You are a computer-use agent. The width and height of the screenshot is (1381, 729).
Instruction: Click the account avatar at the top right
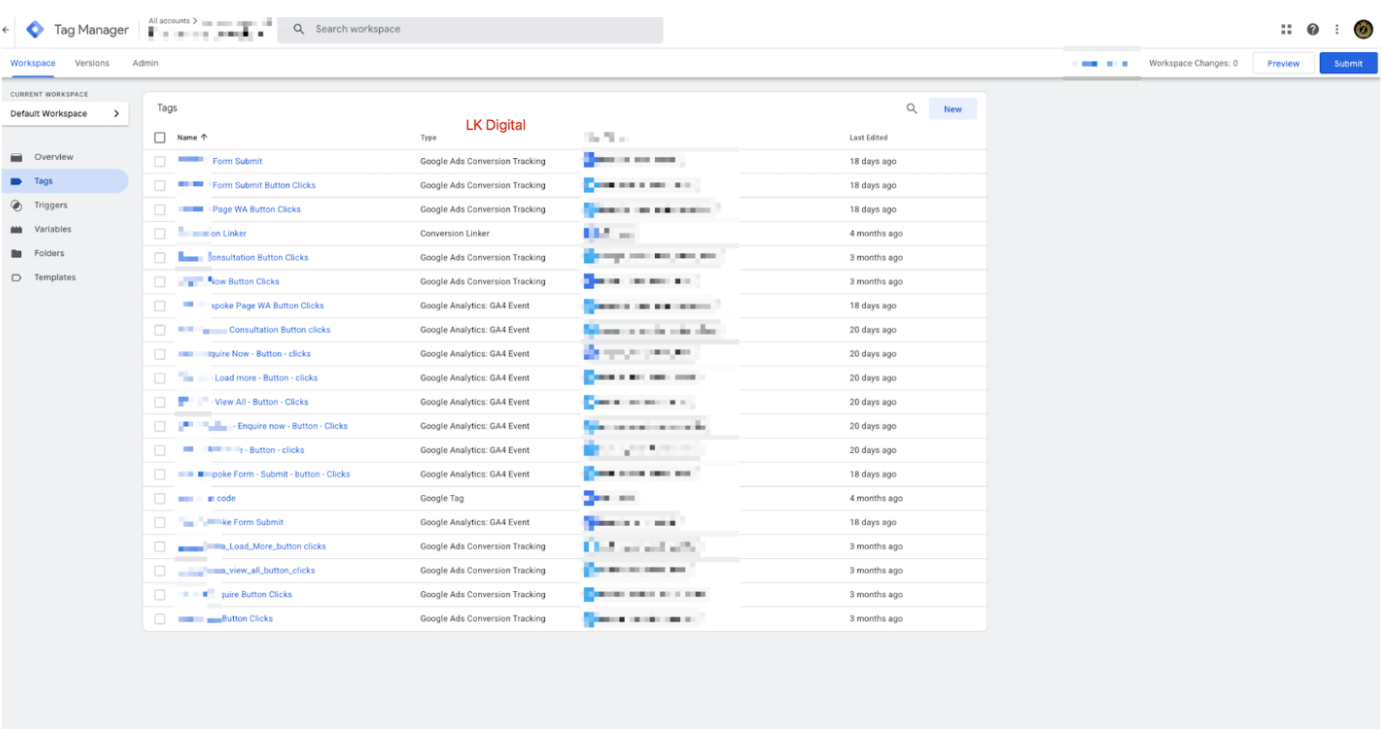point(1363,30)
